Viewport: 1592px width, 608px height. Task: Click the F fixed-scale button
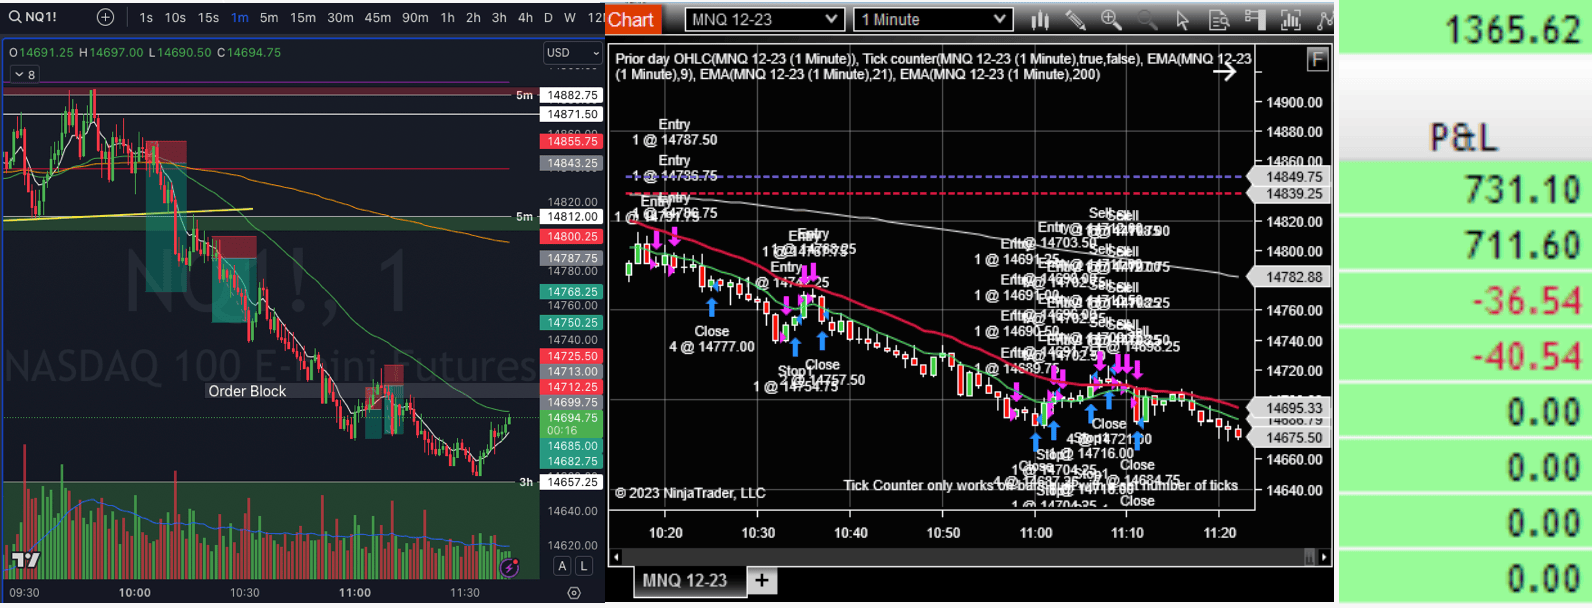click(1318, 60)
